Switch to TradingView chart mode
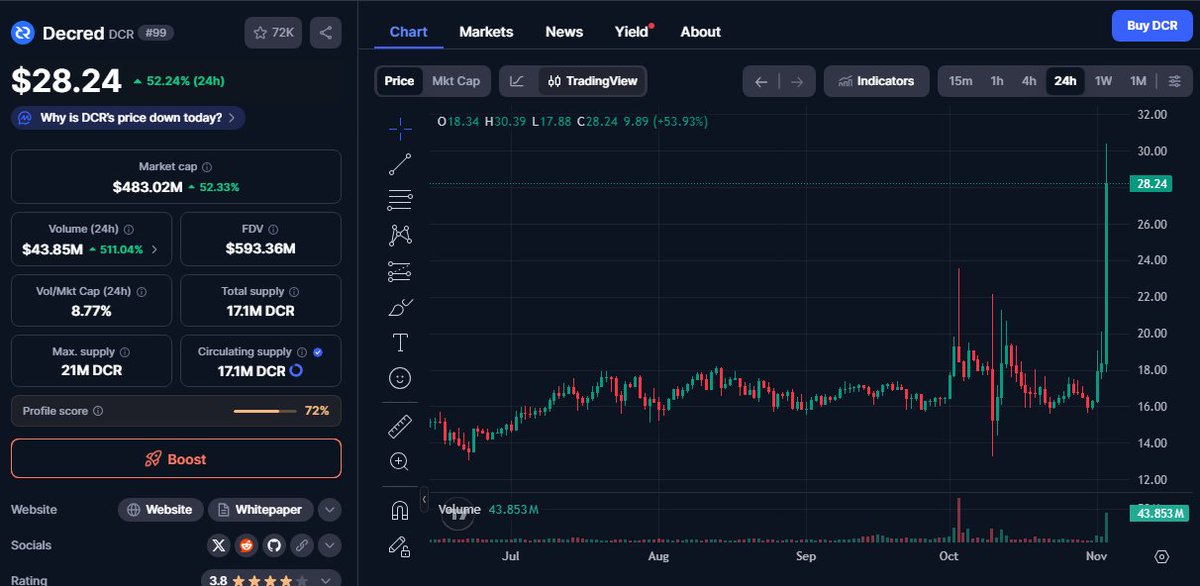The width and height of the screenshot is (1200, 586). point(592,81)
